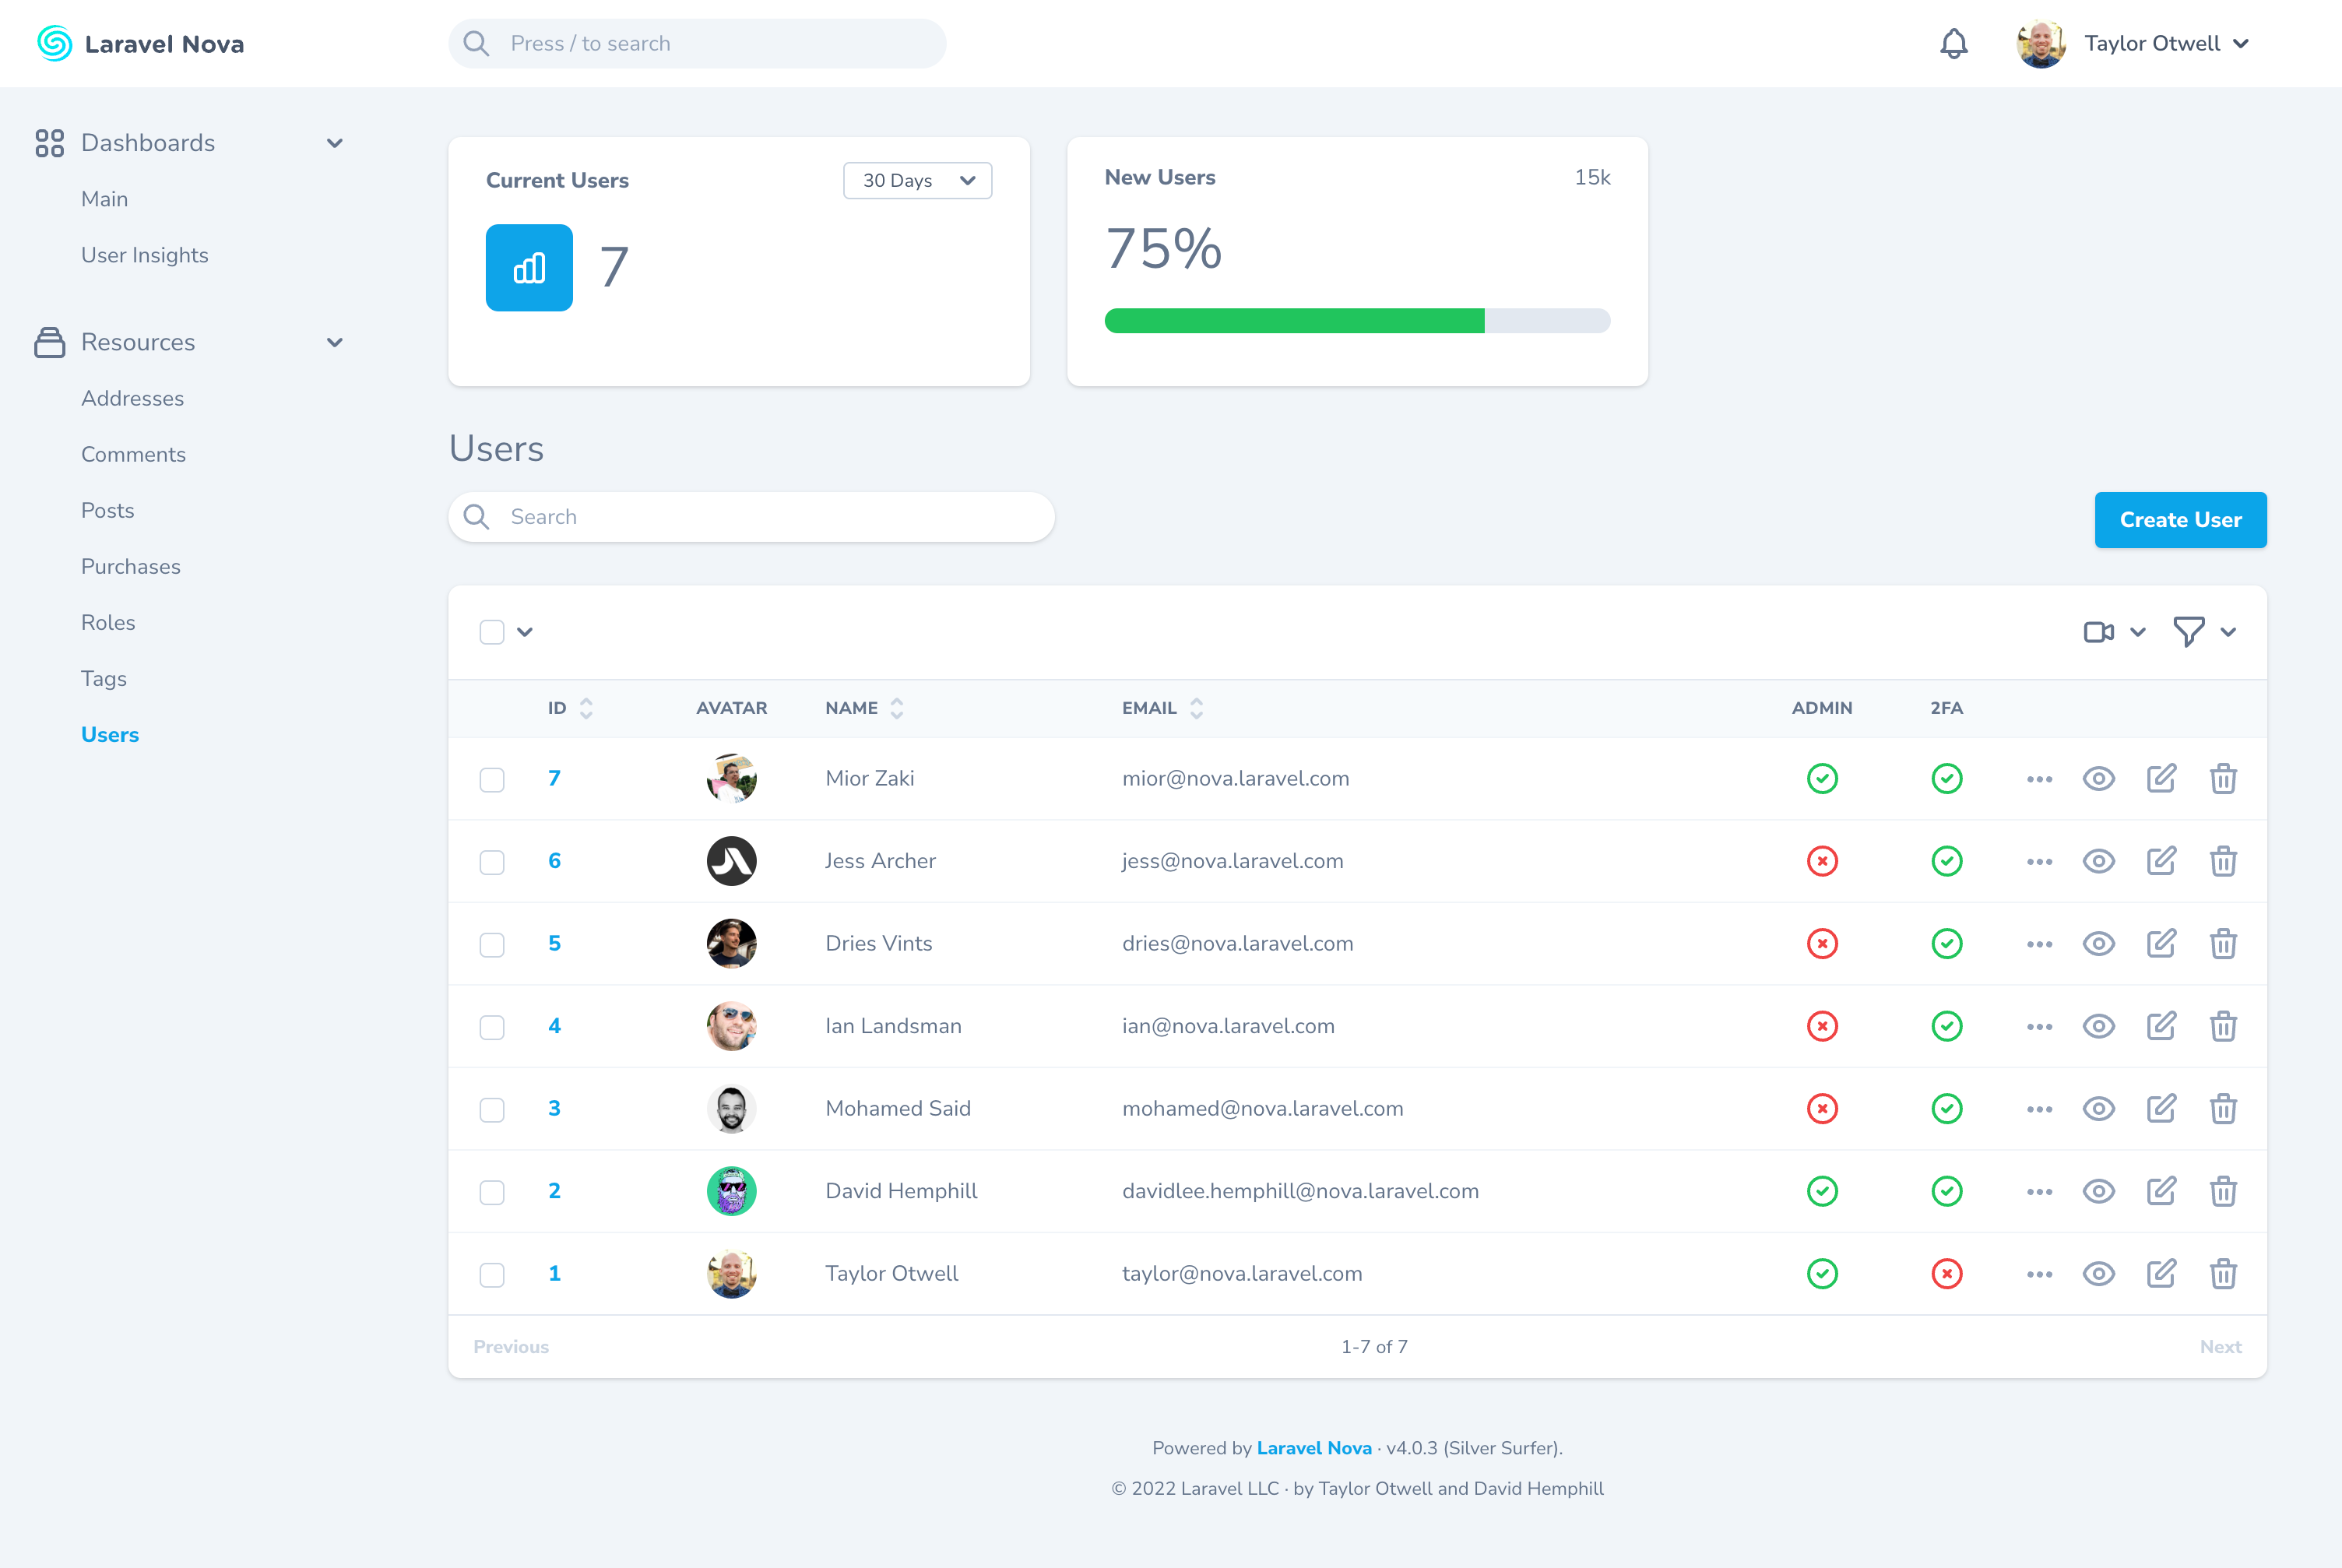Navigate to Posts resource

tap(107, 509)
